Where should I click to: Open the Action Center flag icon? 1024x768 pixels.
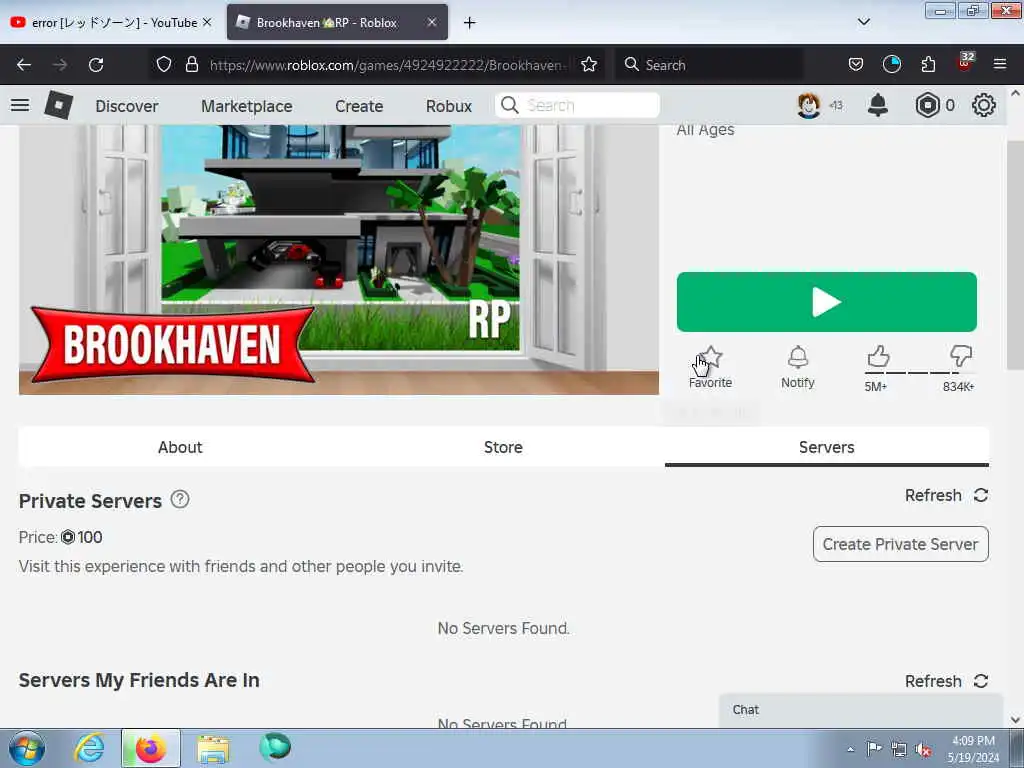point(874,748)
